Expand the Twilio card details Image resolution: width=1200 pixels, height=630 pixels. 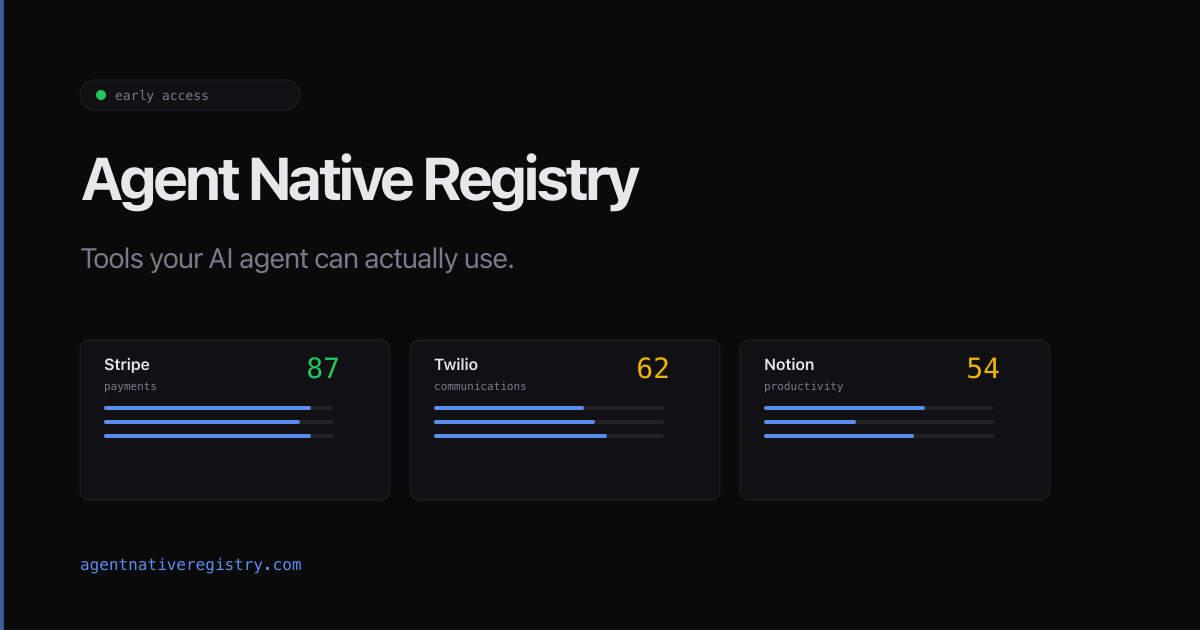point(564,420)
